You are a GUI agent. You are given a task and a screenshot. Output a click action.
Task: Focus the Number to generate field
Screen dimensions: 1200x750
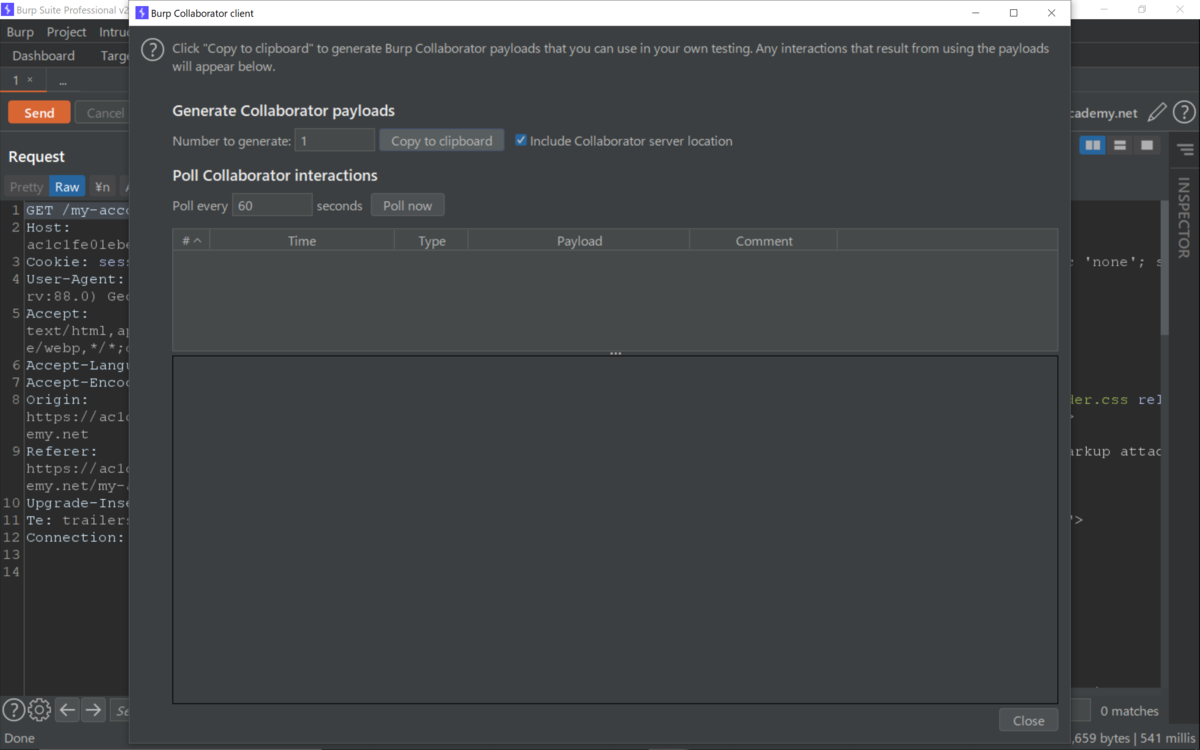pos(334,141)
